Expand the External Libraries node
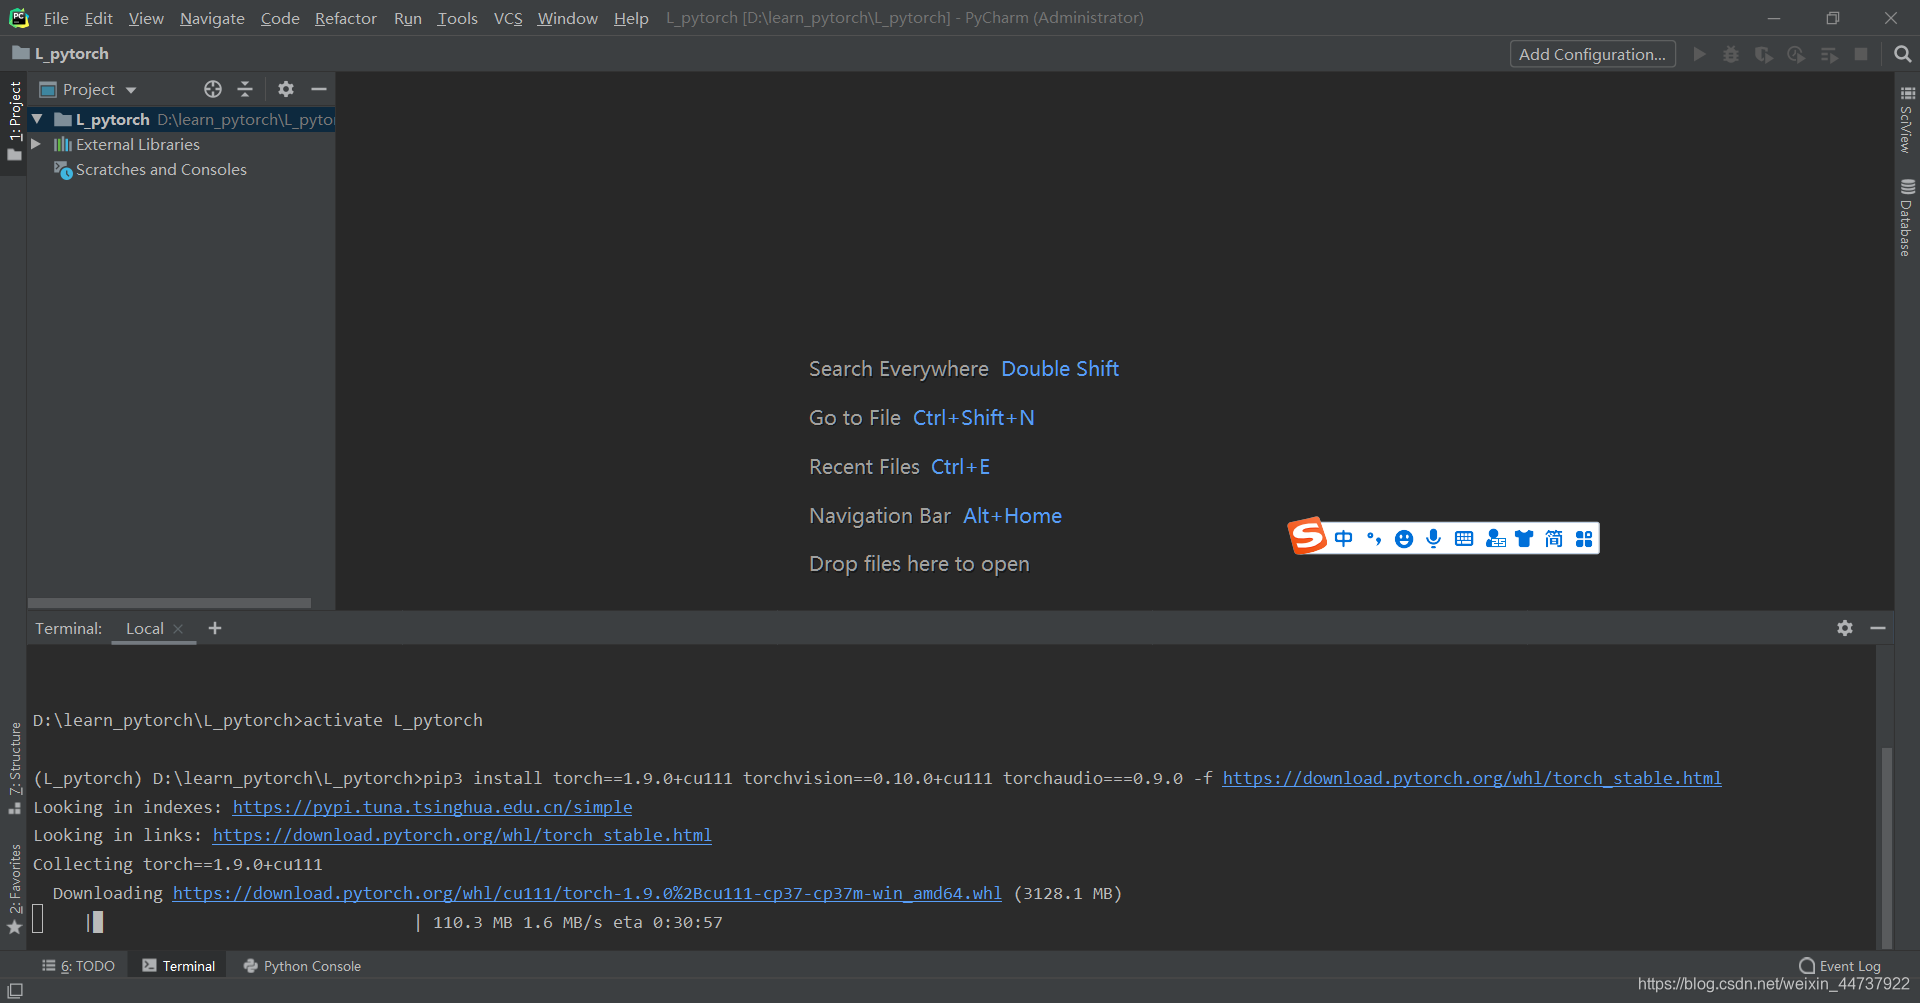The width and height of the screenshot is (1920, 1003). pyautogui.click(x=36, y=144)
